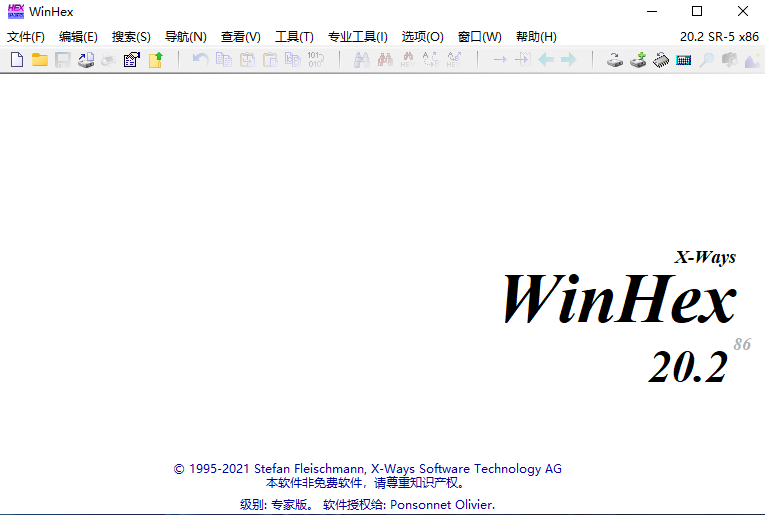This screenshot has height=515, width=765.
Task: Click the Go To Sector arrow icon
Action: [523, 59]
